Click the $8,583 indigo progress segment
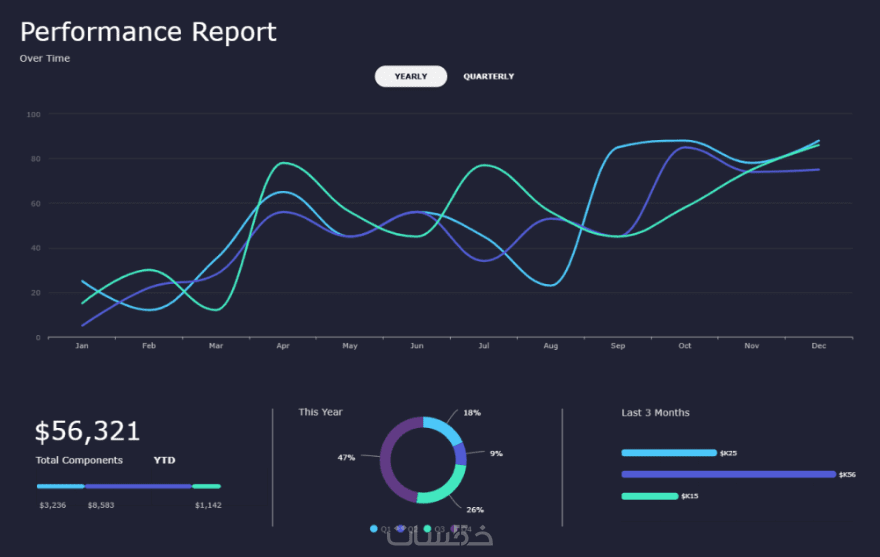 pyautogui.click(x=138, y=486)
